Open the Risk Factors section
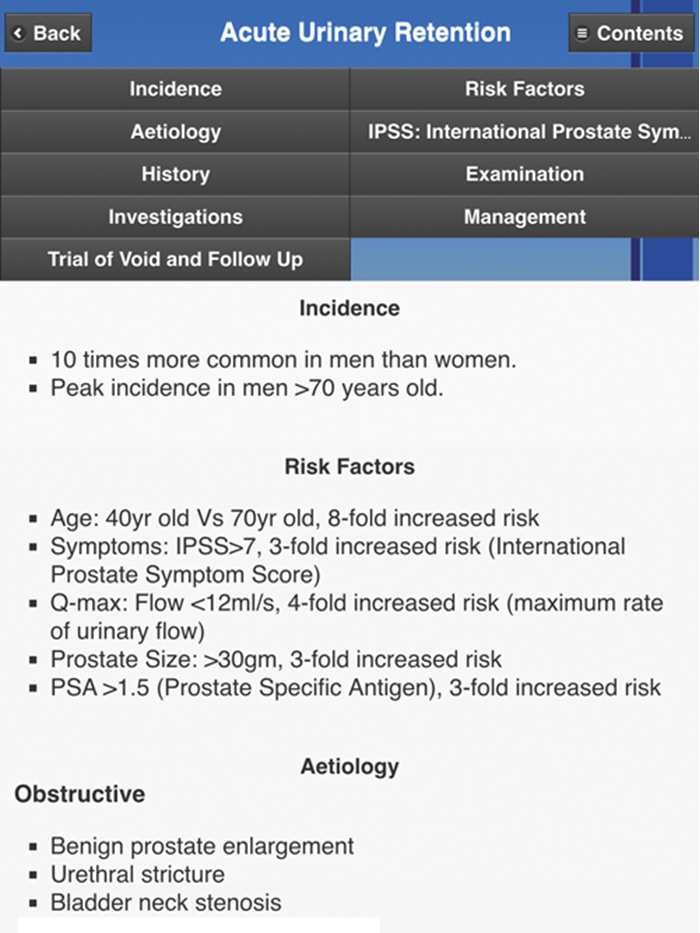 524,89
